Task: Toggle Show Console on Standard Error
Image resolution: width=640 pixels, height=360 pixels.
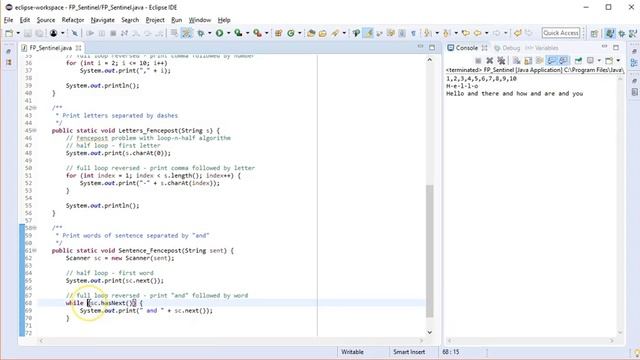Action: 563,60
